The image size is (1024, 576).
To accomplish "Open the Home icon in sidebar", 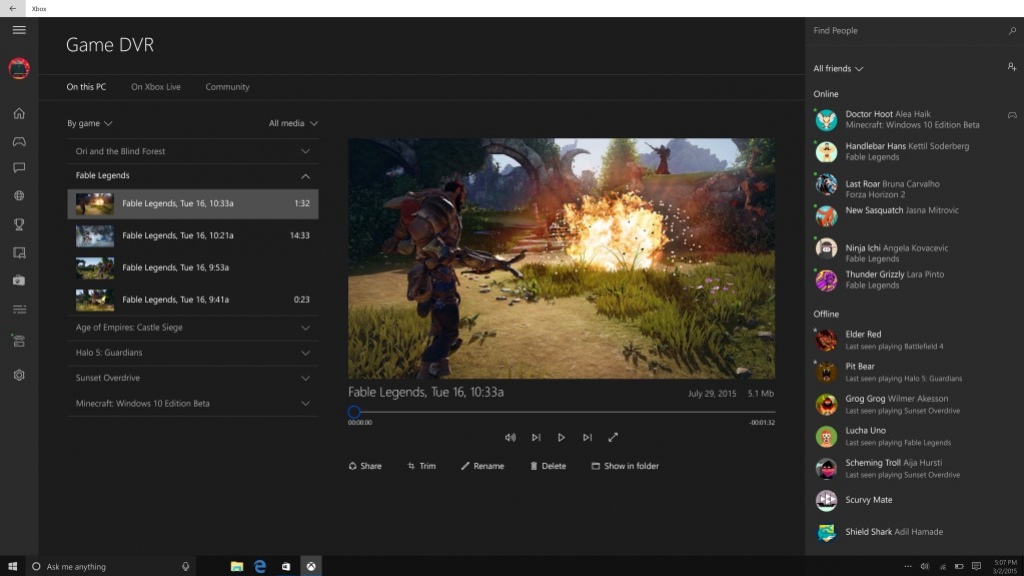I will tap(17, 113).
